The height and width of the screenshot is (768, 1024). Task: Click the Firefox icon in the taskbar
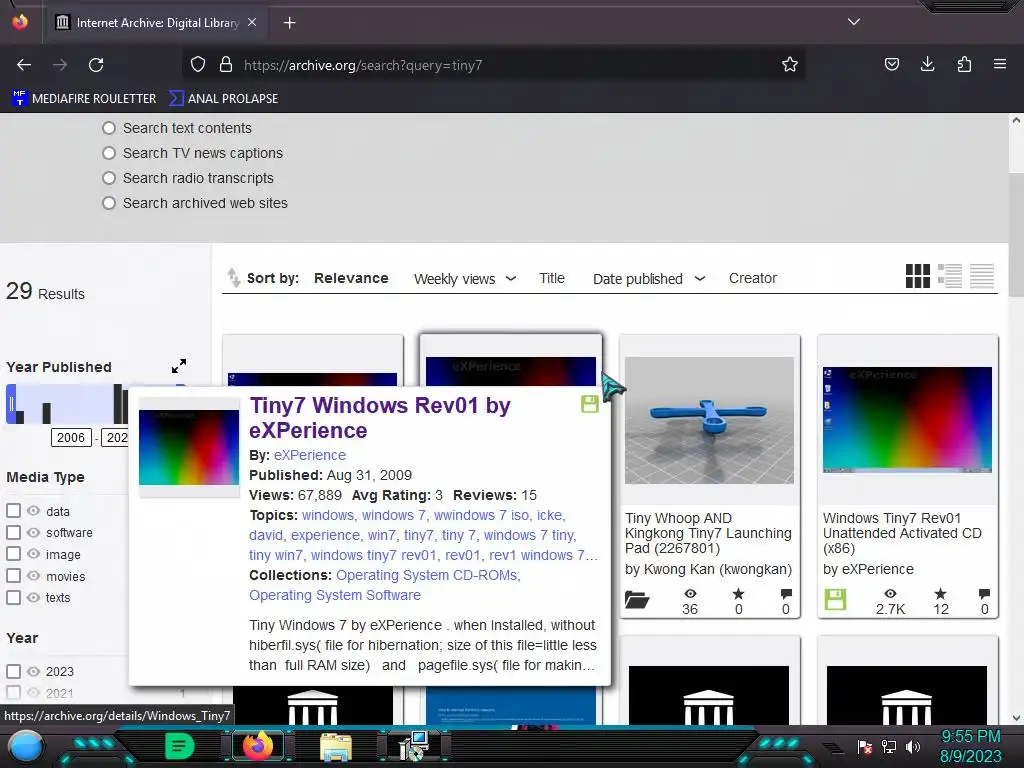coord(257,746)
